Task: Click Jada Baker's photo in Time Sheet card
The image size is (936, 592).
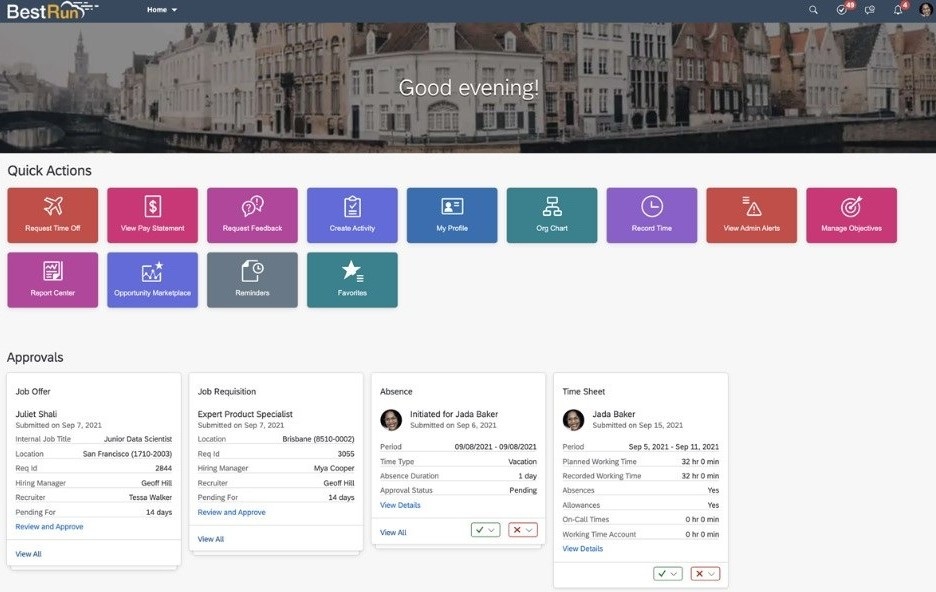Action: 573,420
